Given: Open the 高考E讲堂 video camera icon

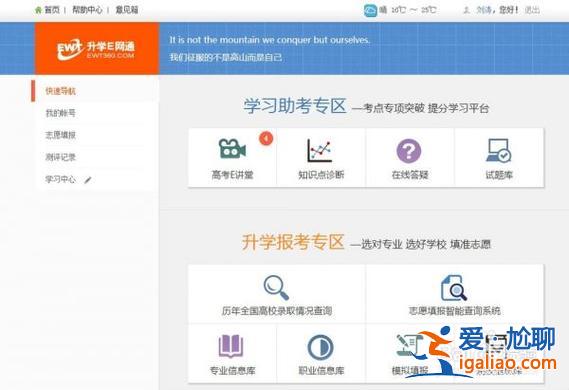Looking at the screenshot, I should point(232,149).
